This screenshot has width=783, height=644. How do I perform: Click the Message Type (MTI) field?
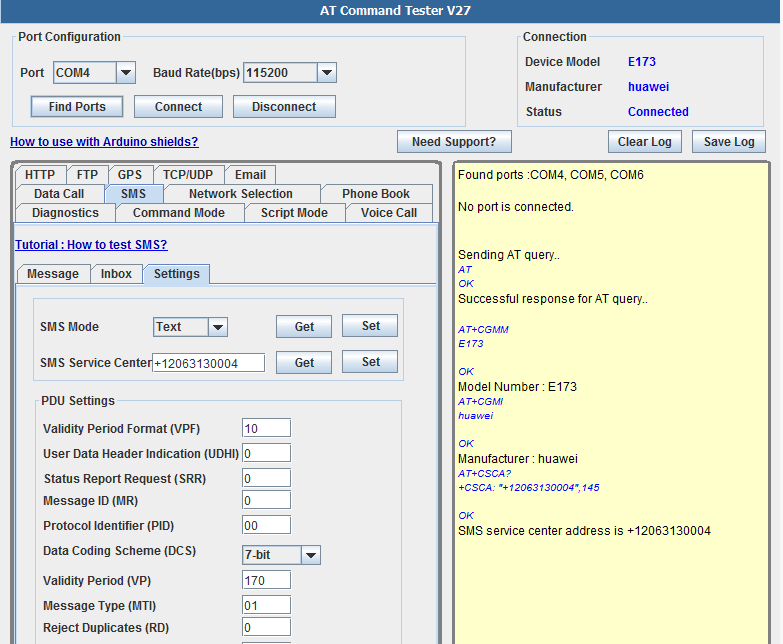[x=267, y=605]
